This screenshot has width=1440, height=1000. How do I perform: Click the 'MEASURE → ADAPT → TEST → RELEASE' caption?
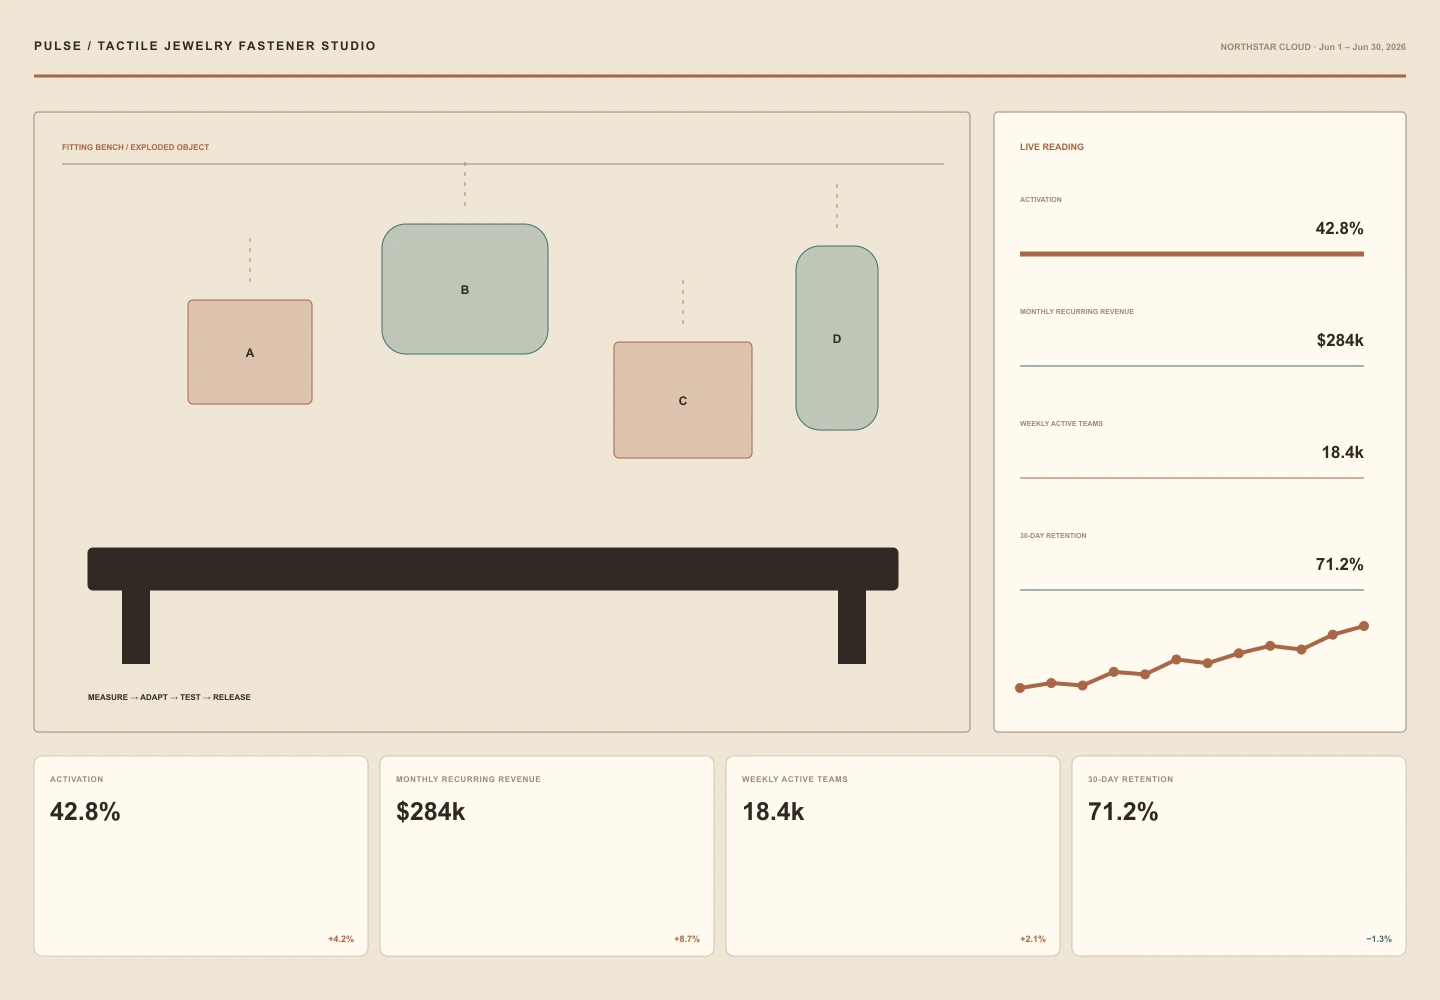(169, 697)
